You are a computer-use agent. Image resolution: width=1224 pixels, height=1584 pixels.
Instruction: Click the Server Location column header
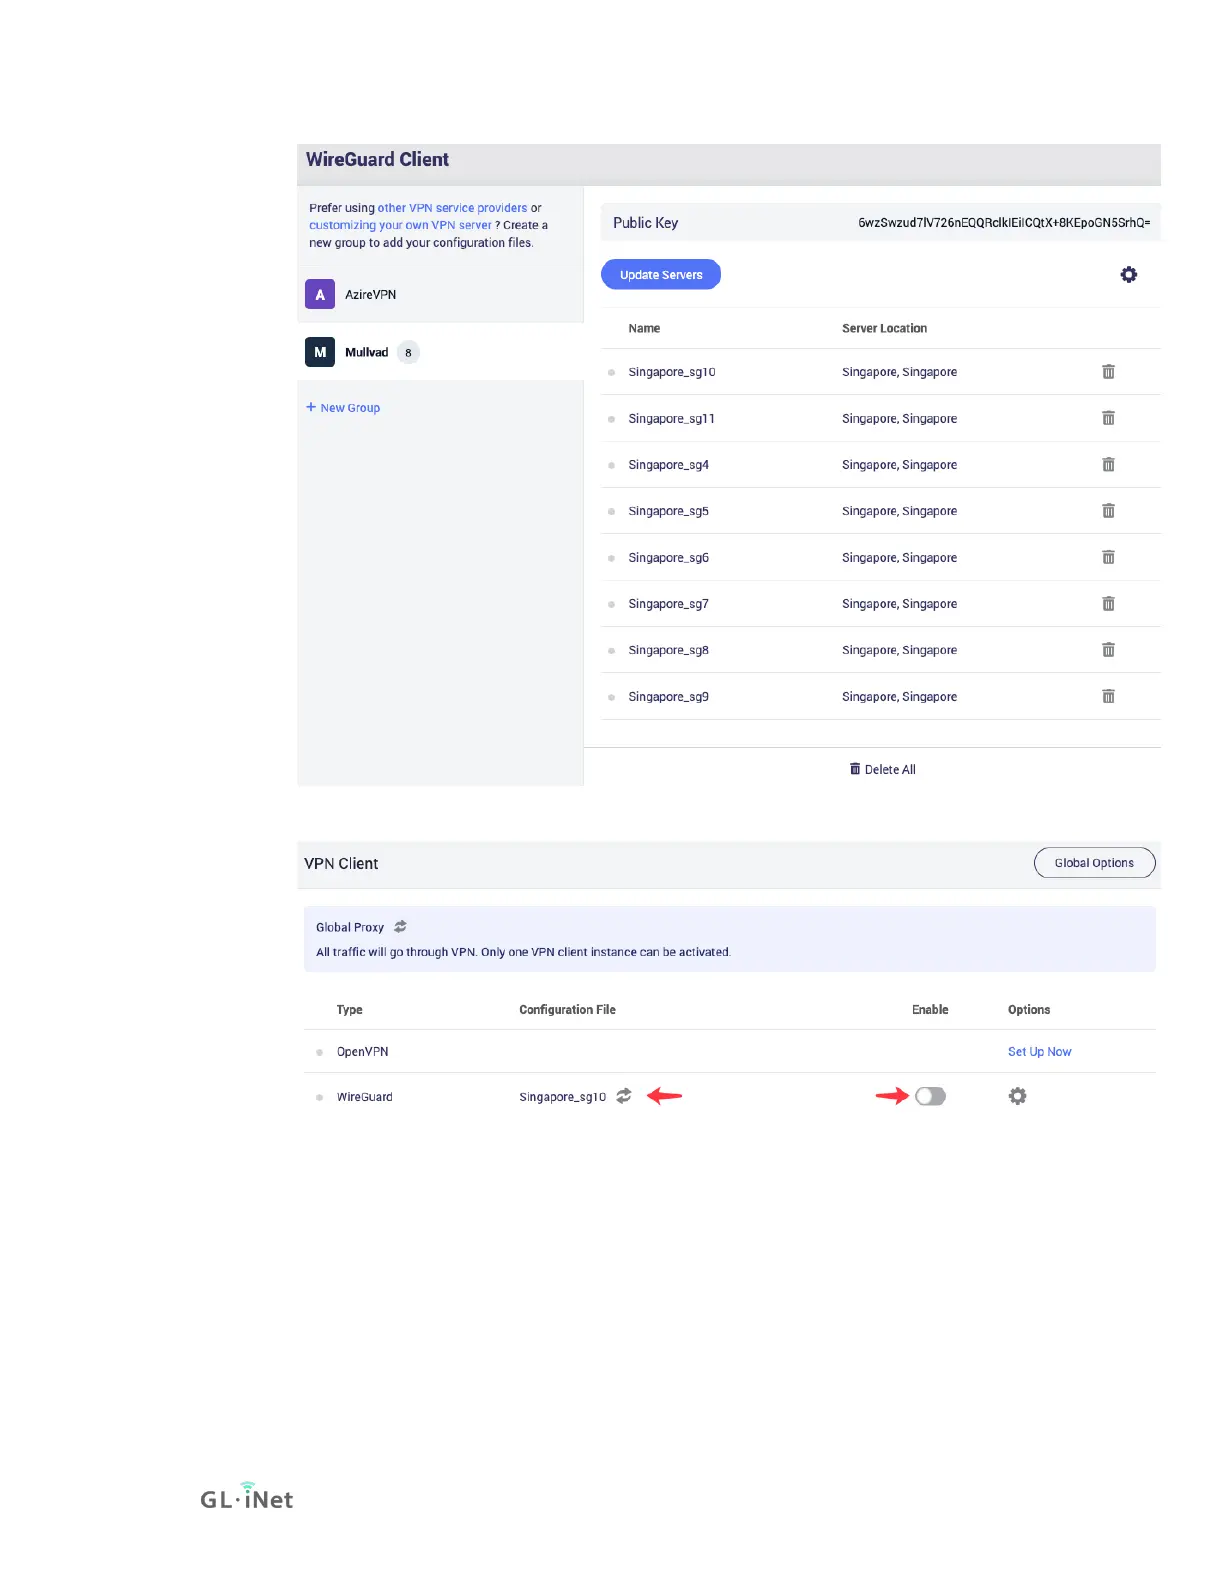884,328
